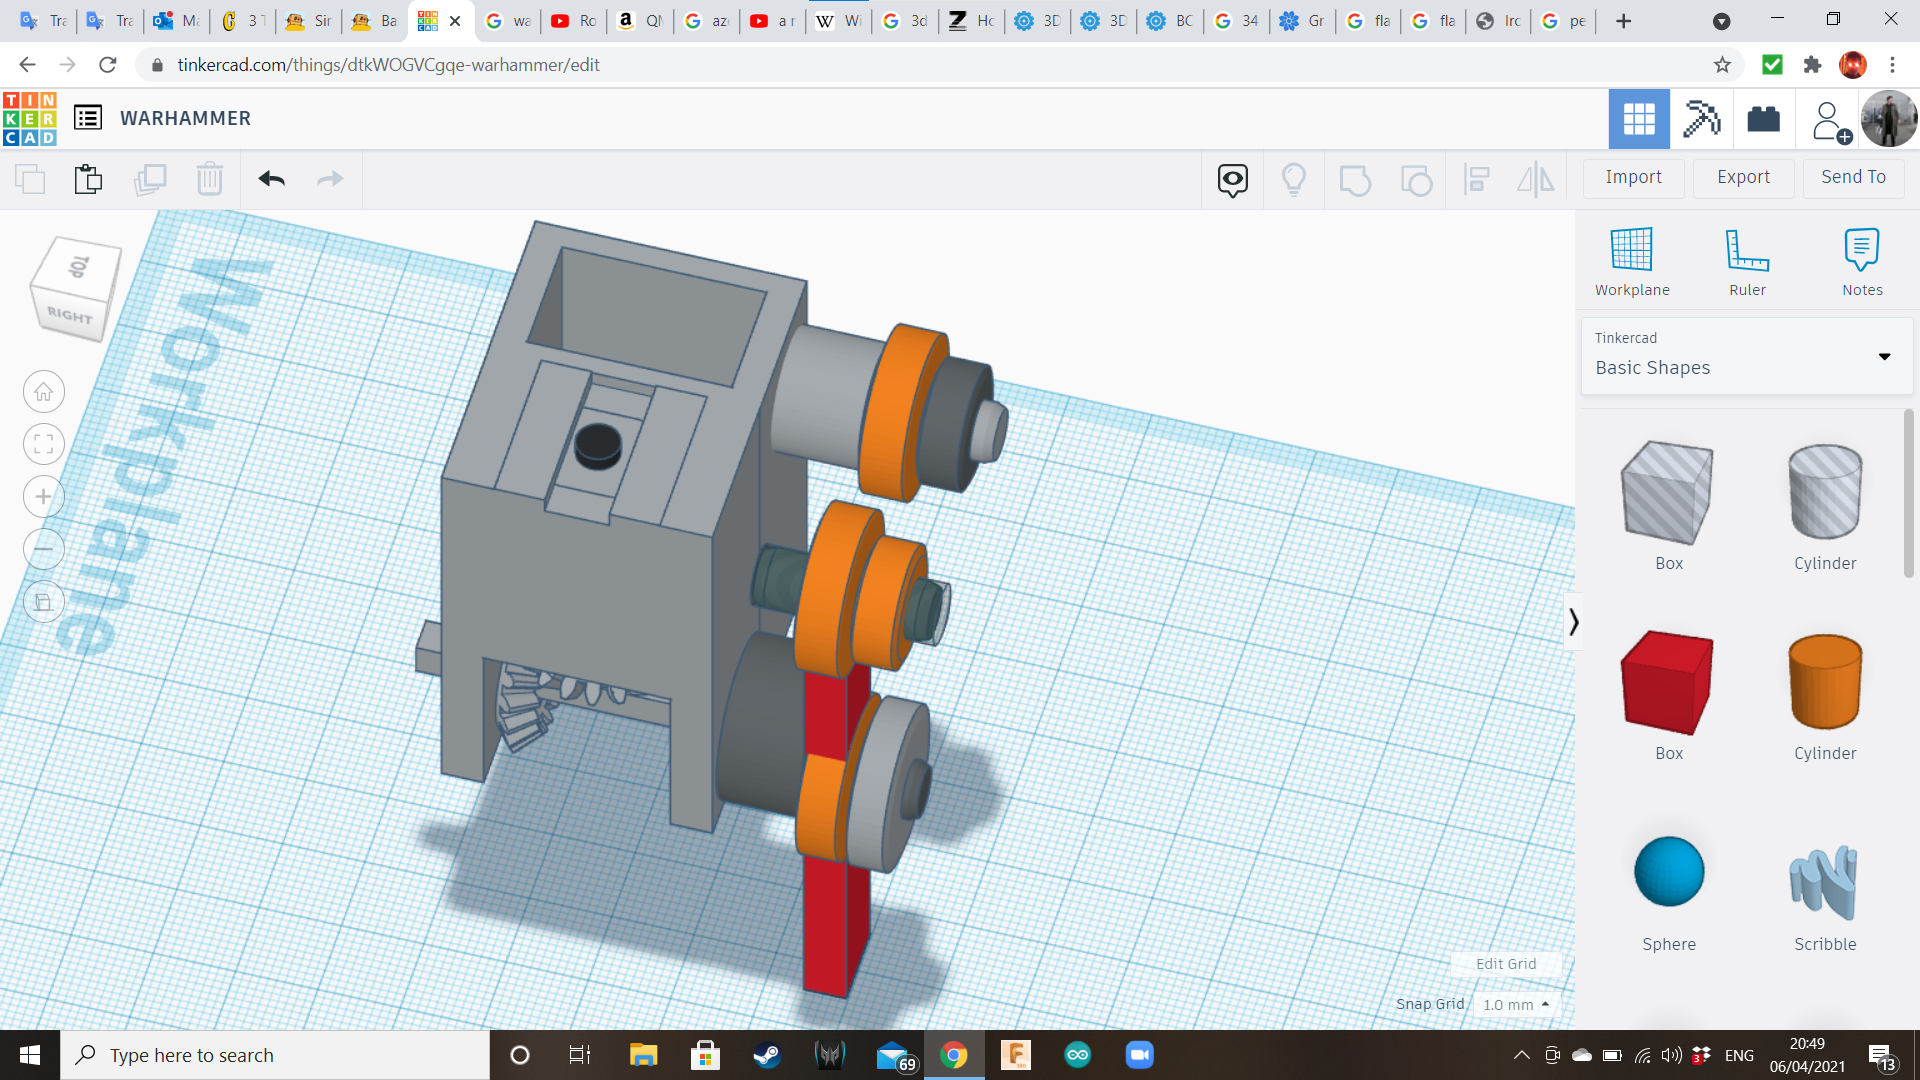1920x1080 pixels.
Task: Click the RIGHT face of view cube
Action: (70, 315)
